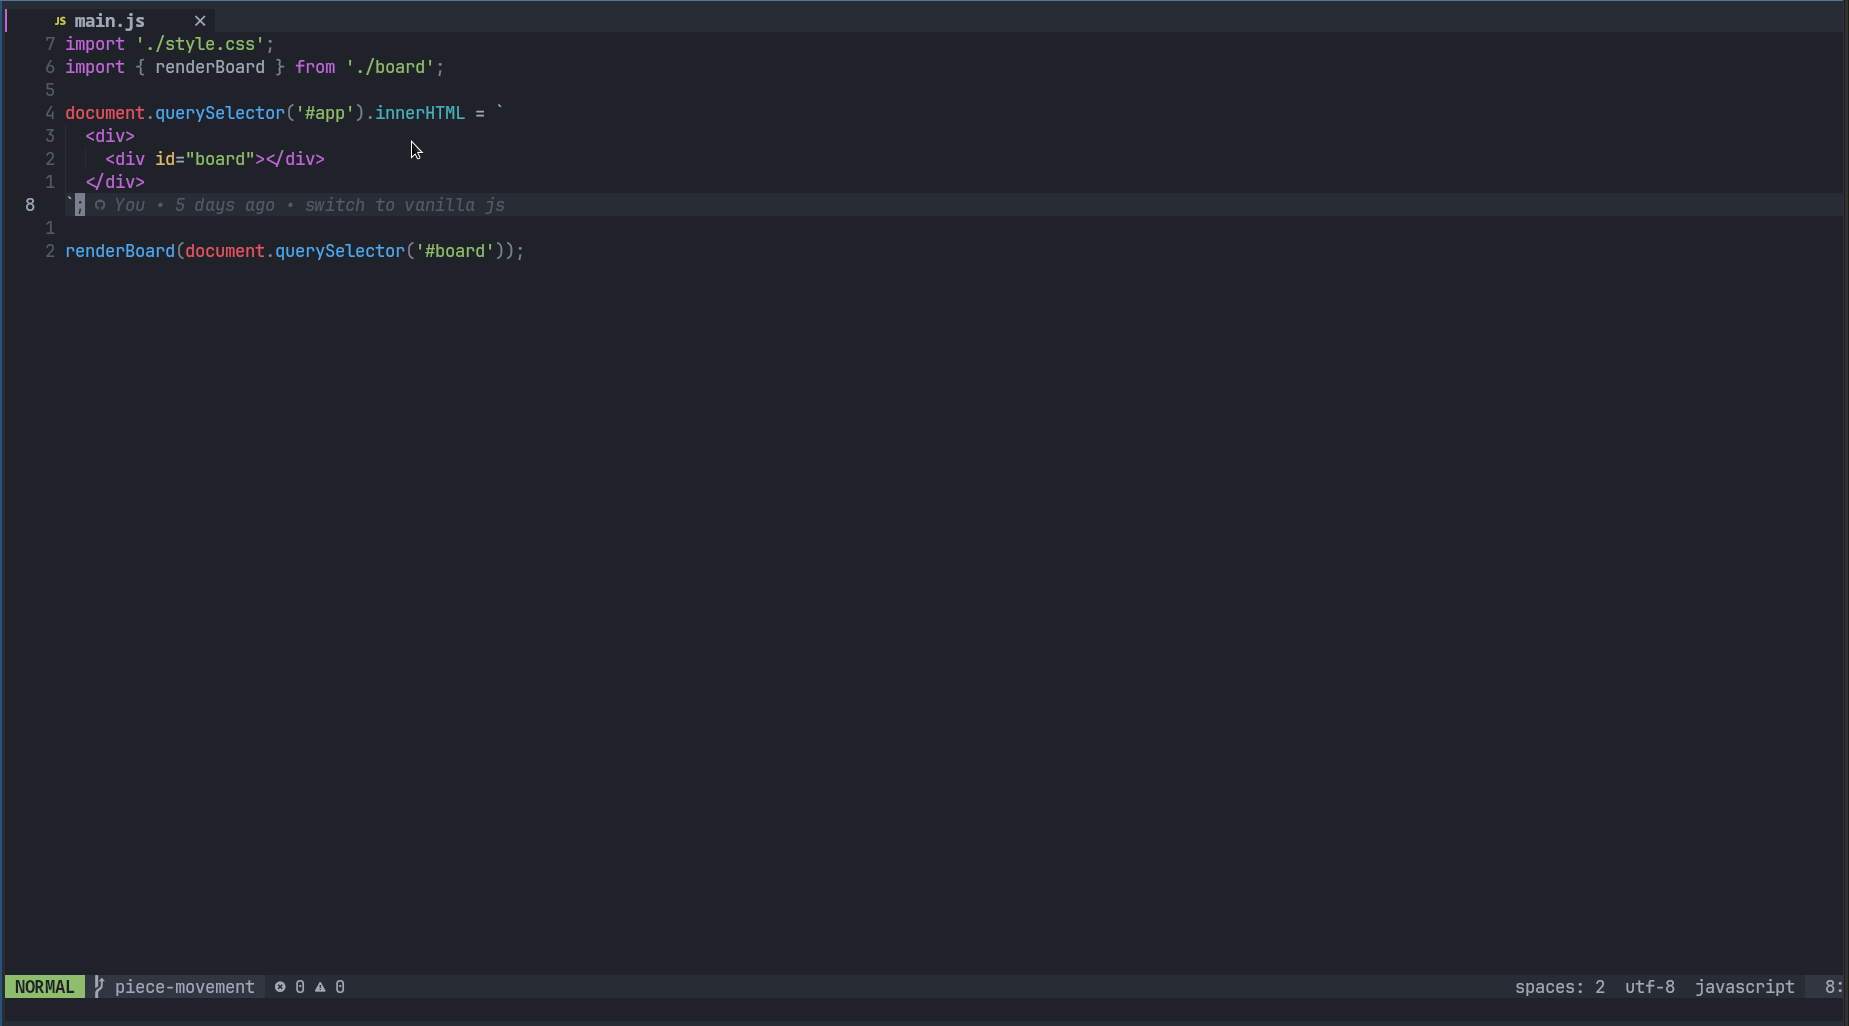Open the piece-movement branch label
Screen dimensions: 1849x1026
[x=184, y=987]
